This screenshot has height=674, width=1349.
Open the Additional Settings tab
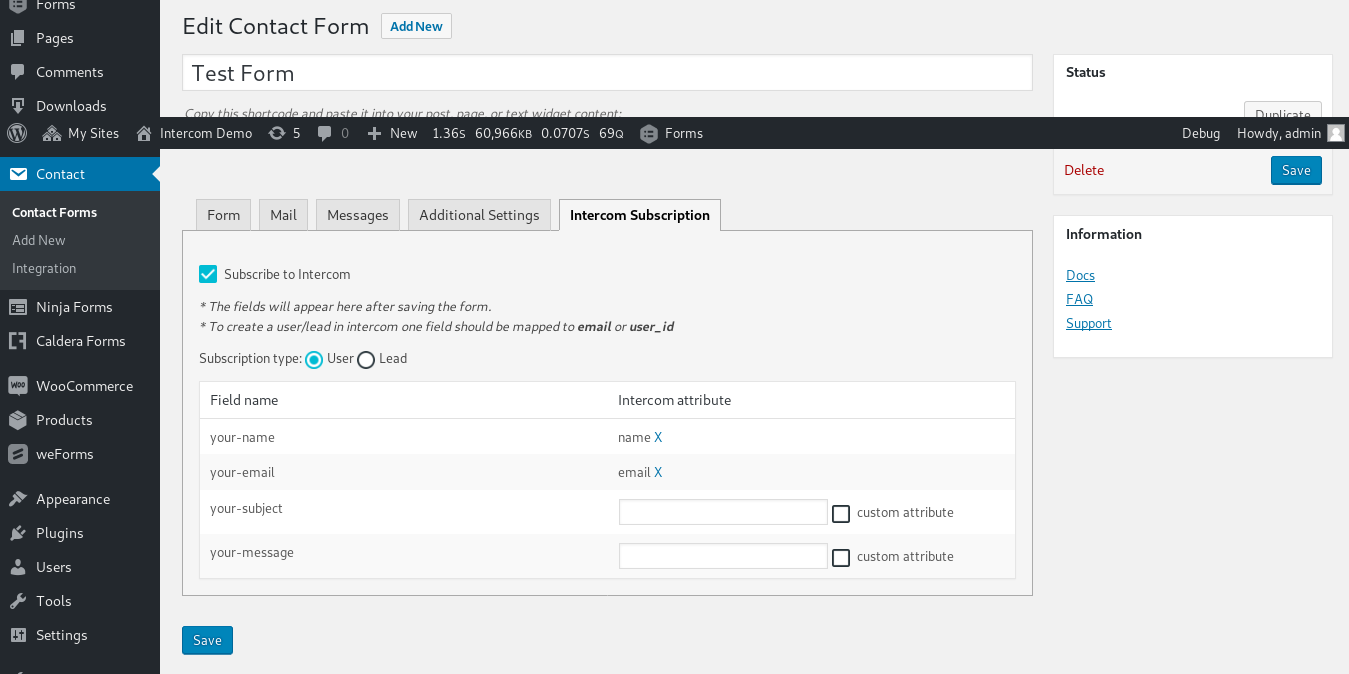pos(479,215)
